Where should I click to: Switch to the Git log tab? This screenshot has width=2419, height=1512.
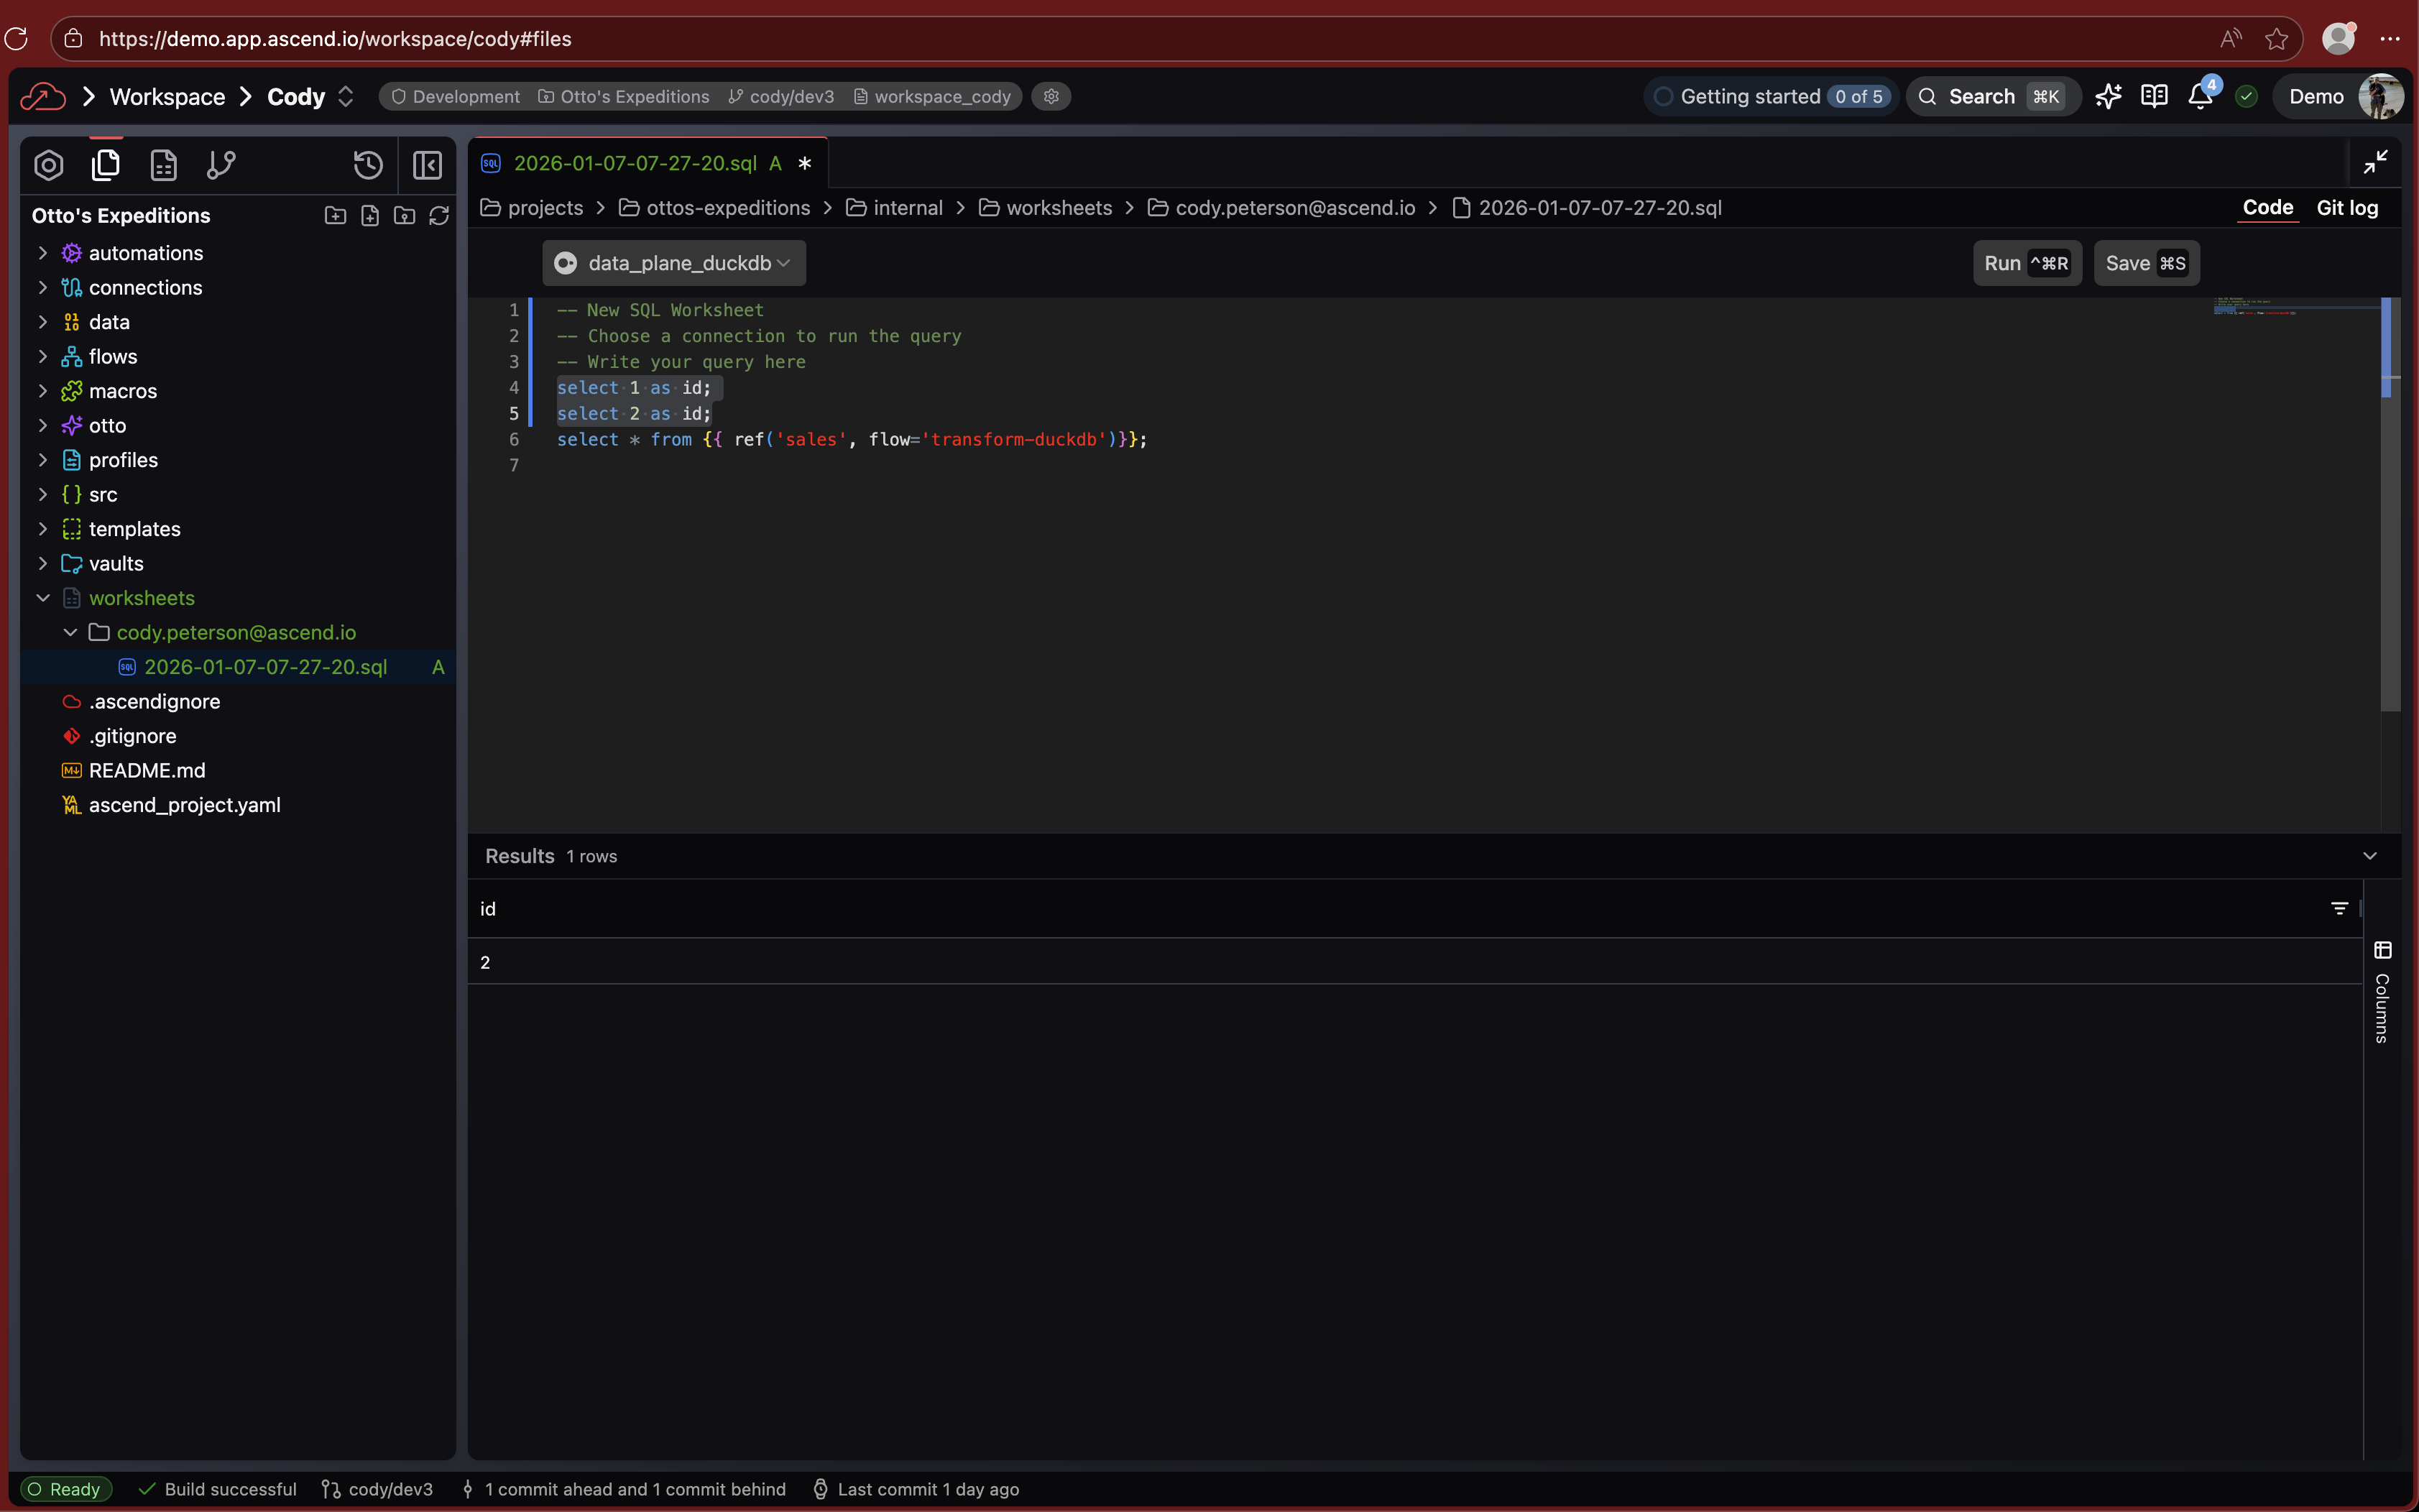point(2348,208)
